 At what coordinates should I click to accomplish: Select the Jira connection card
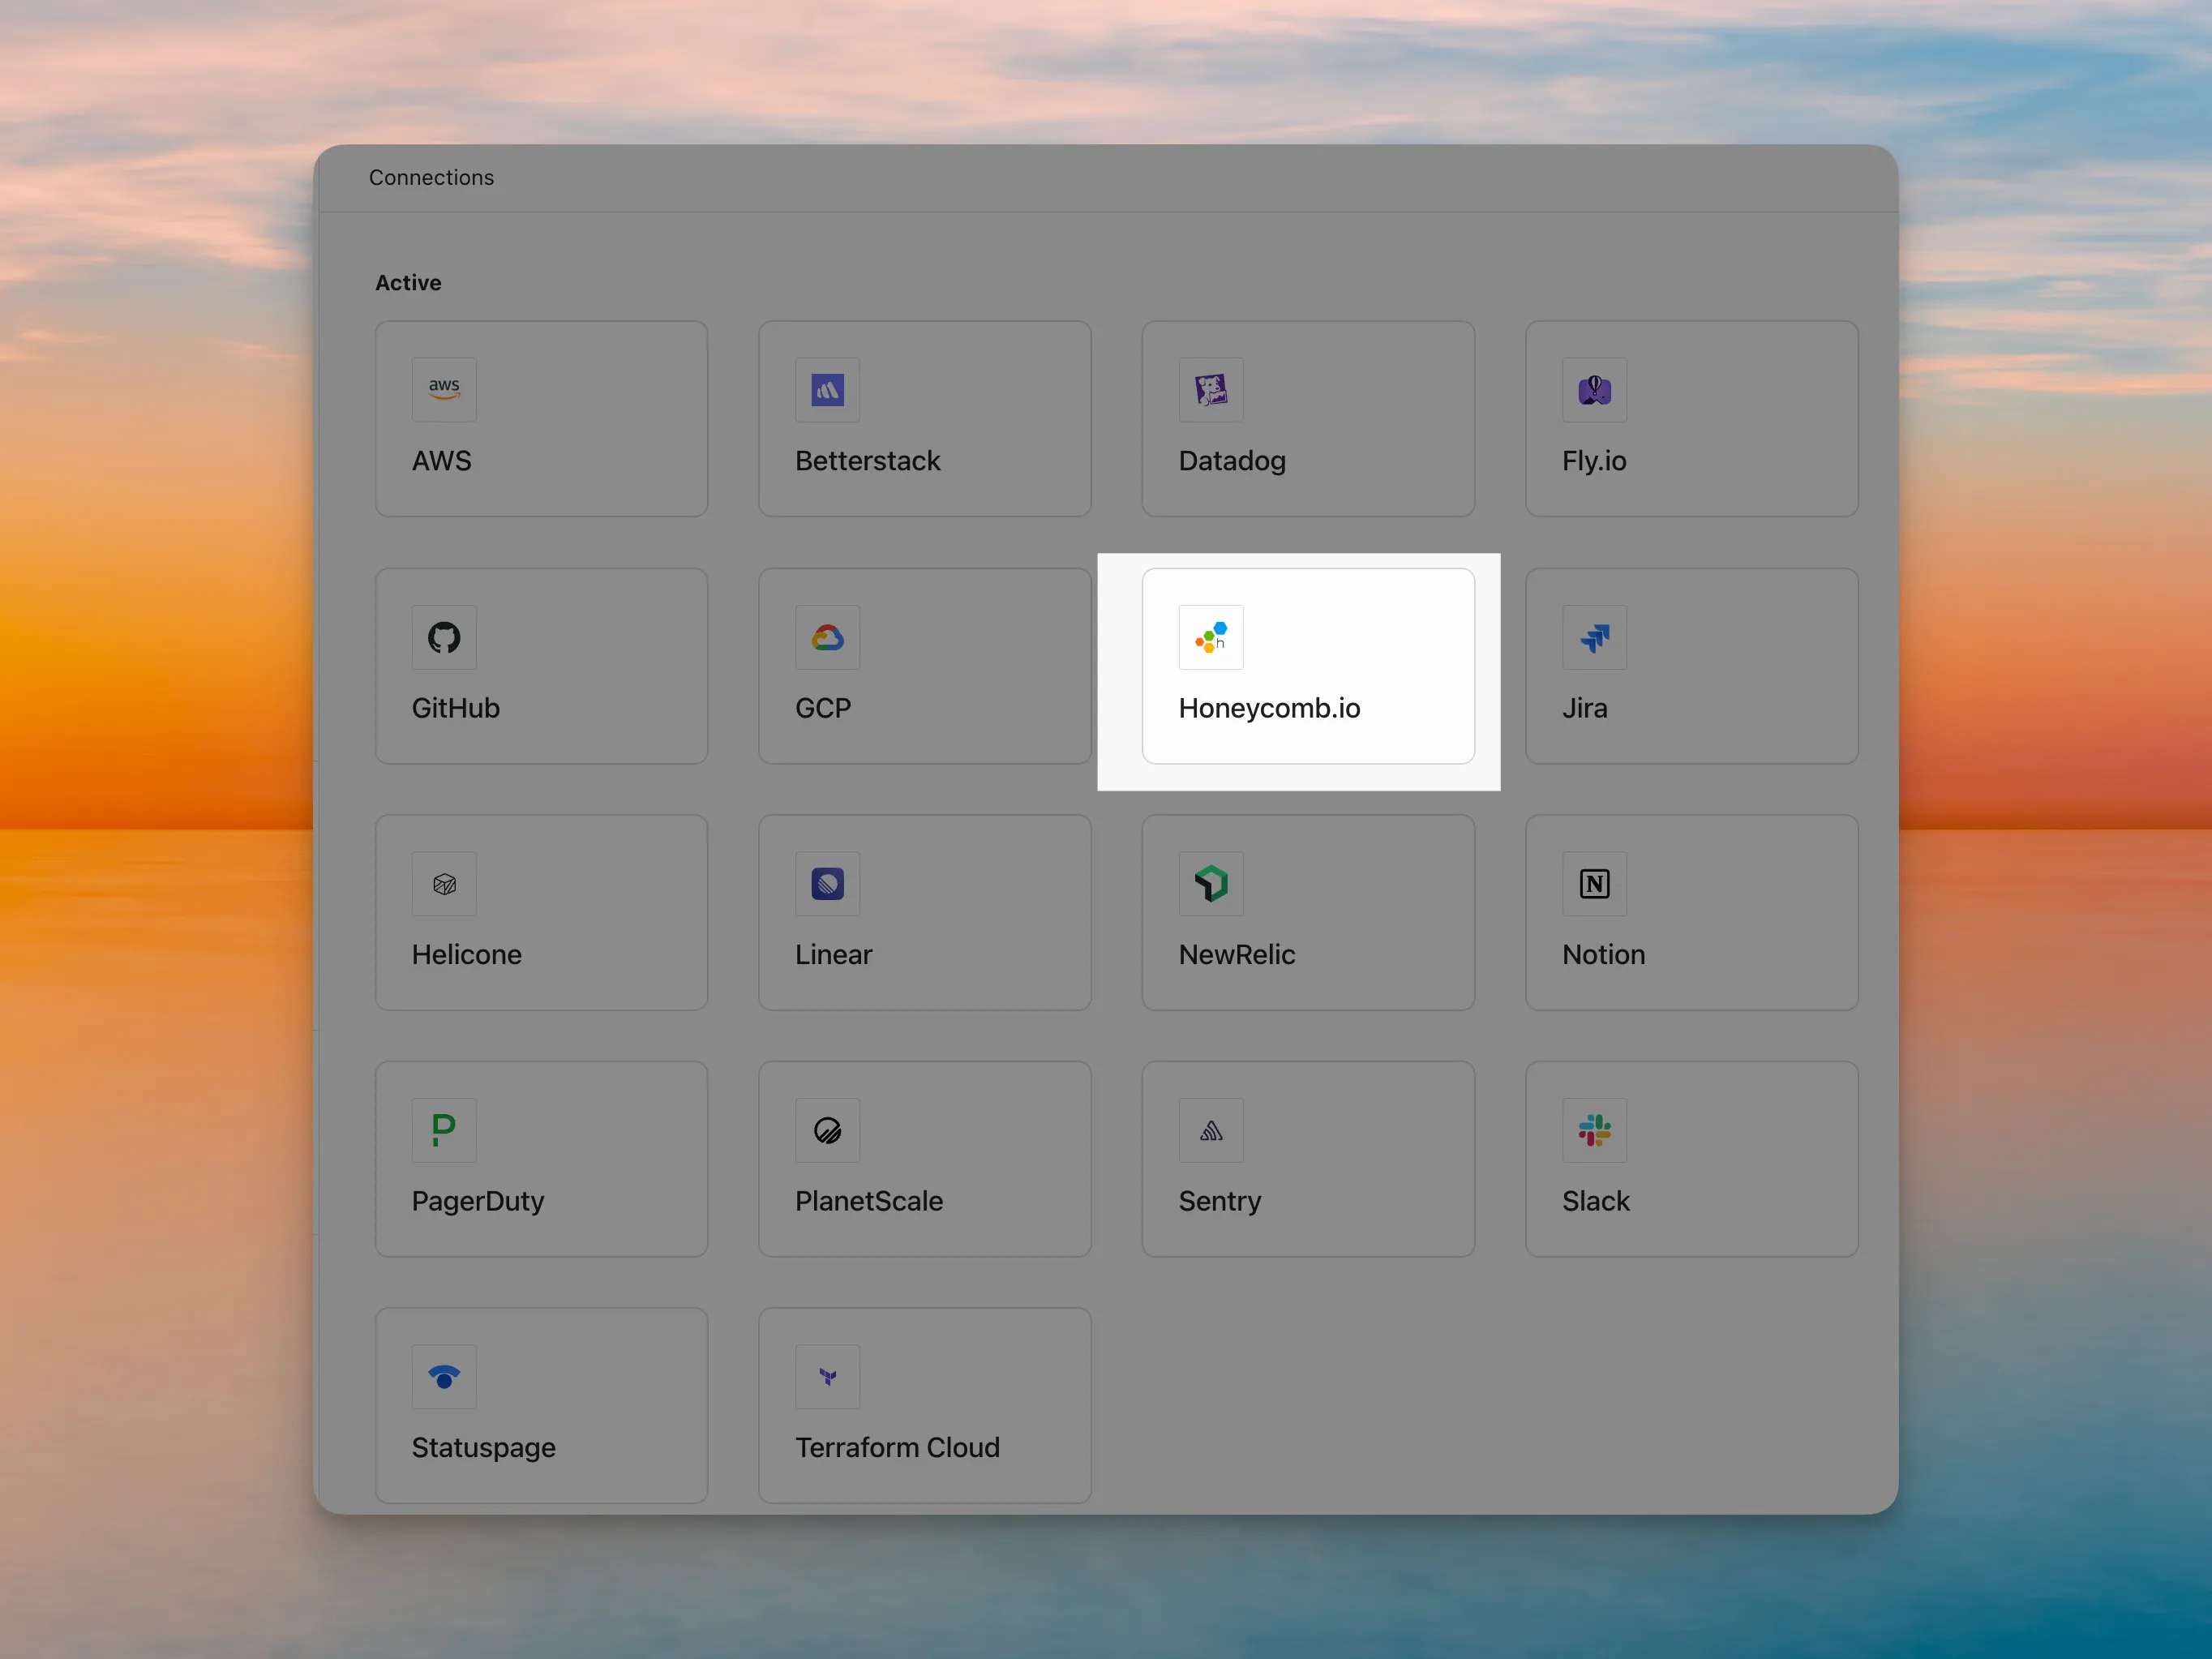click(1691, 666)
